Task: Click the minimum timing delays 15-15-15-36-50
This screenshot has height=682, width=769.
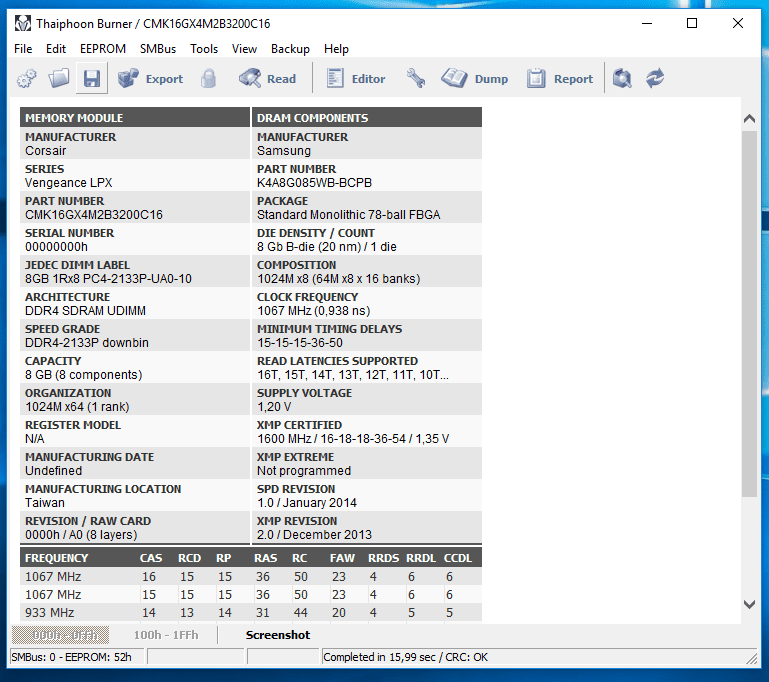Action: pos(300,343)
